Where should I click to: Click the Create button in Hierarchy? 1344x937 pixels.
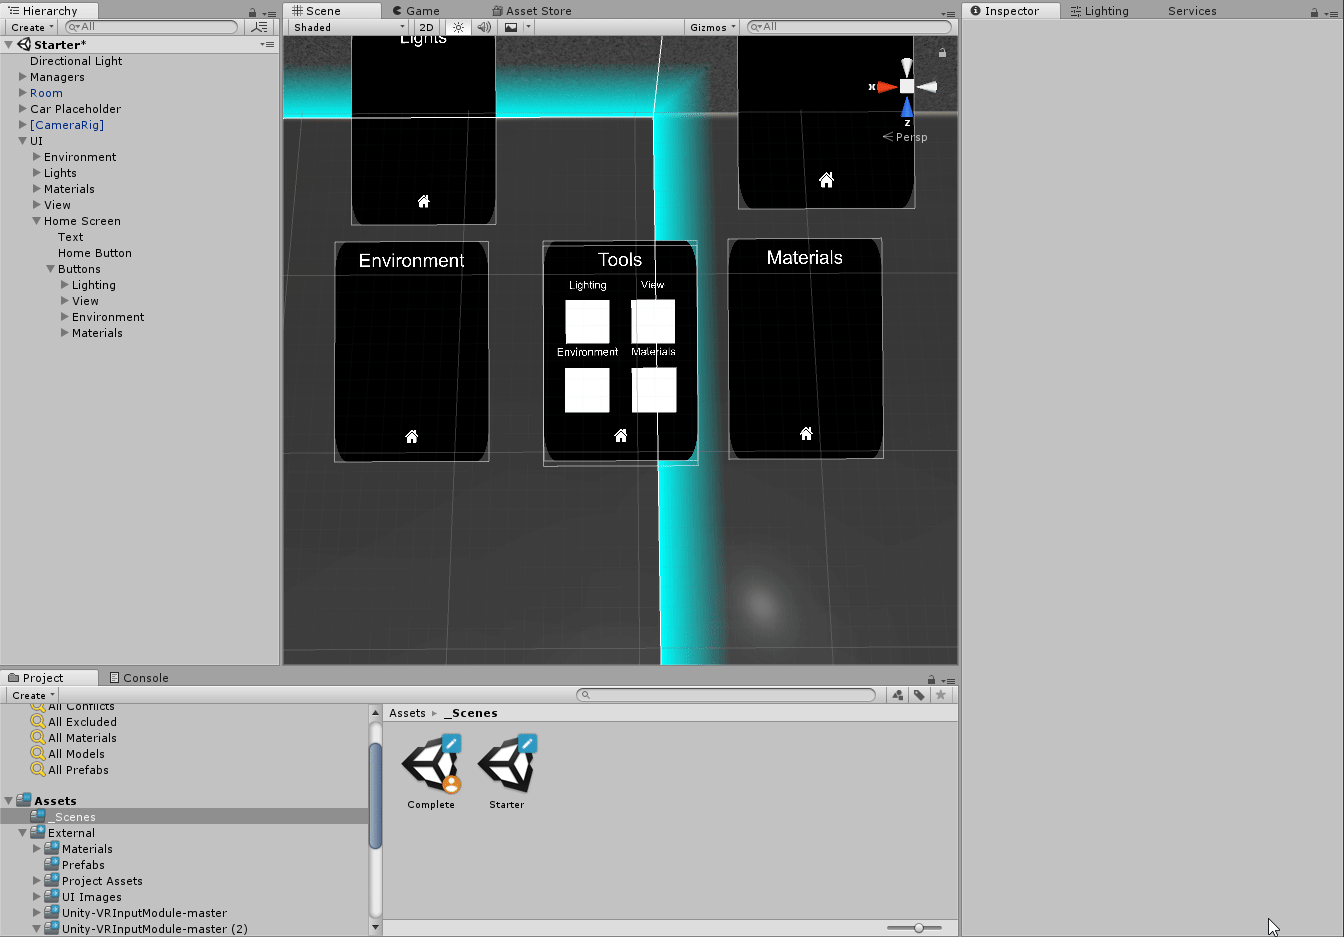(32, 27)
